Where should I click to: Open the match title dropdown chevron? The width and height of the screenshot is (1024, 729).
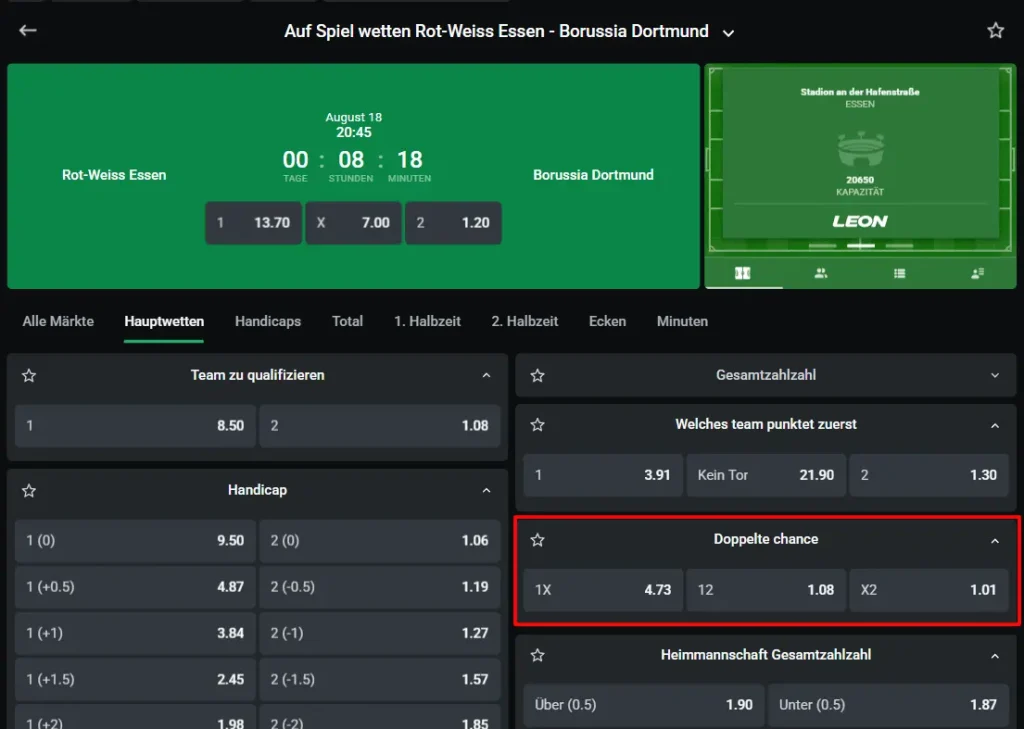(728, 33)
